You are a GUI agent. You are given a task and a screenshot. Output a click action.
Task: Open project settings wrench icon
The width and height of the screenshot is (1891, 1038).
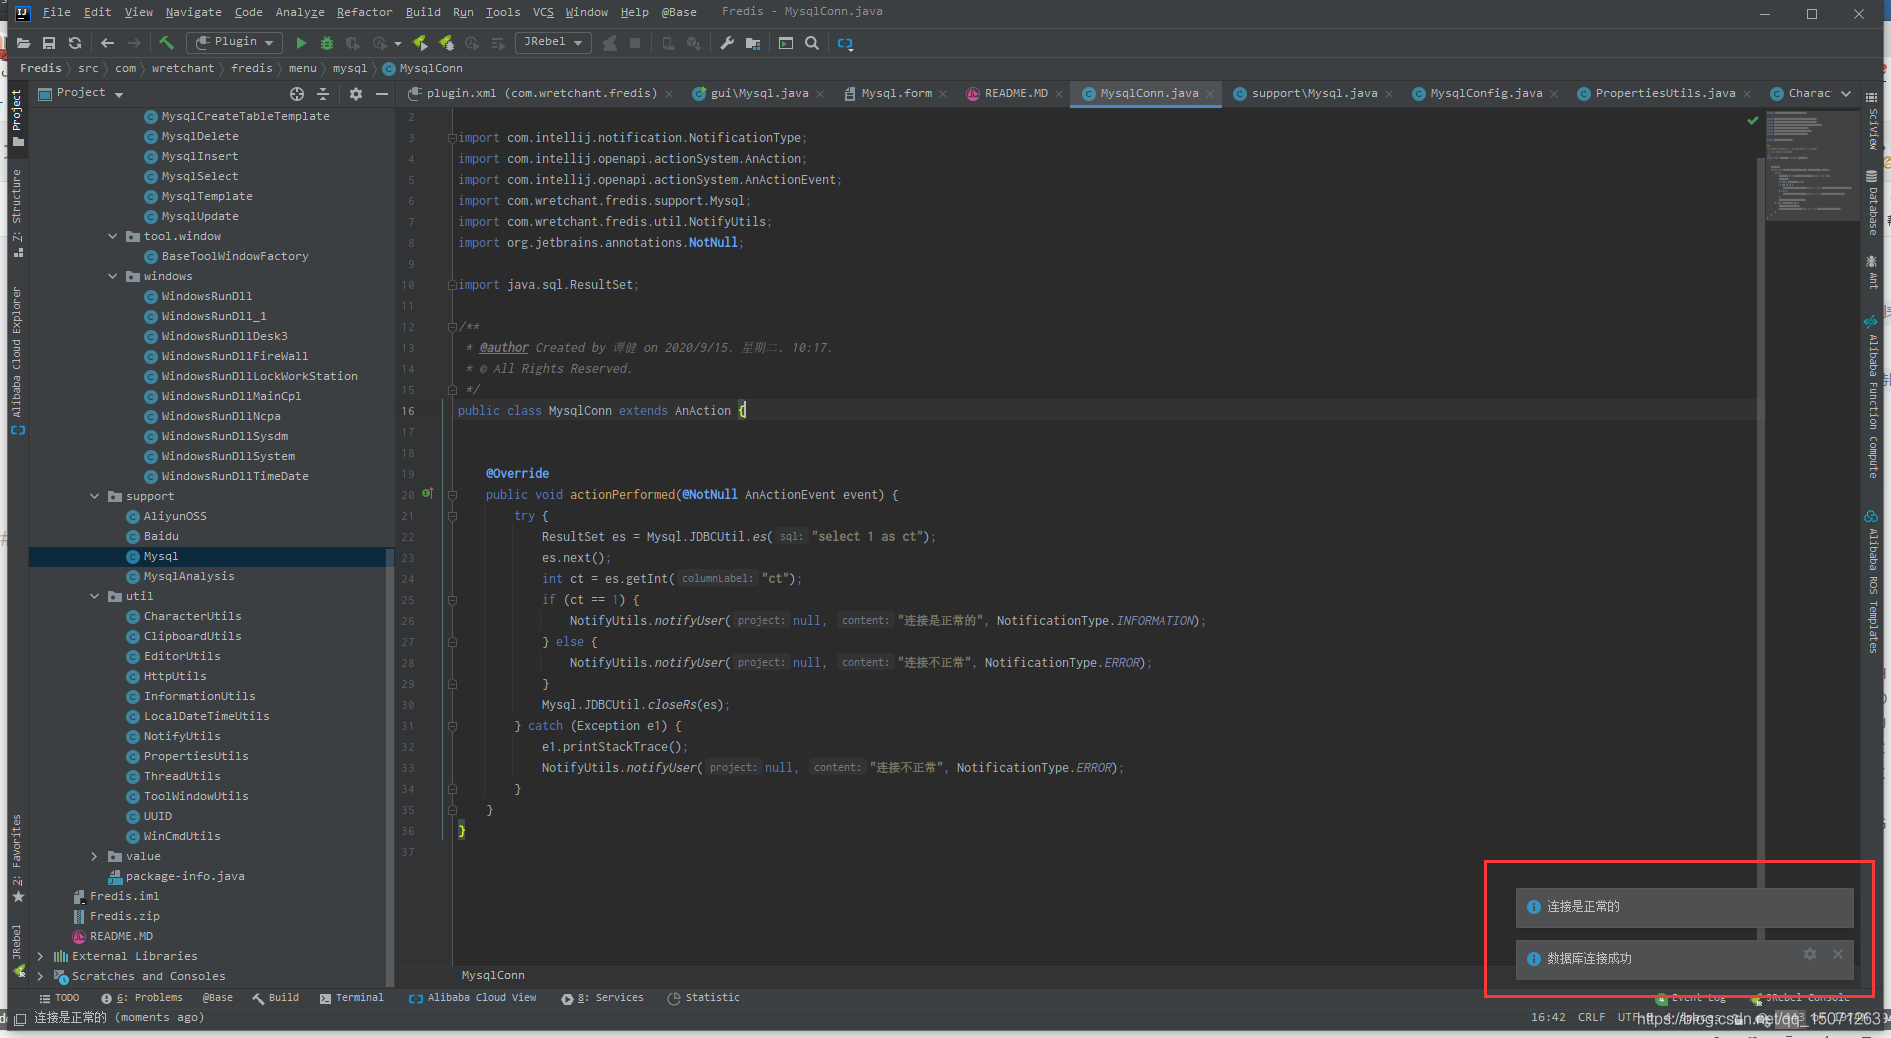[x=727, y=43]
